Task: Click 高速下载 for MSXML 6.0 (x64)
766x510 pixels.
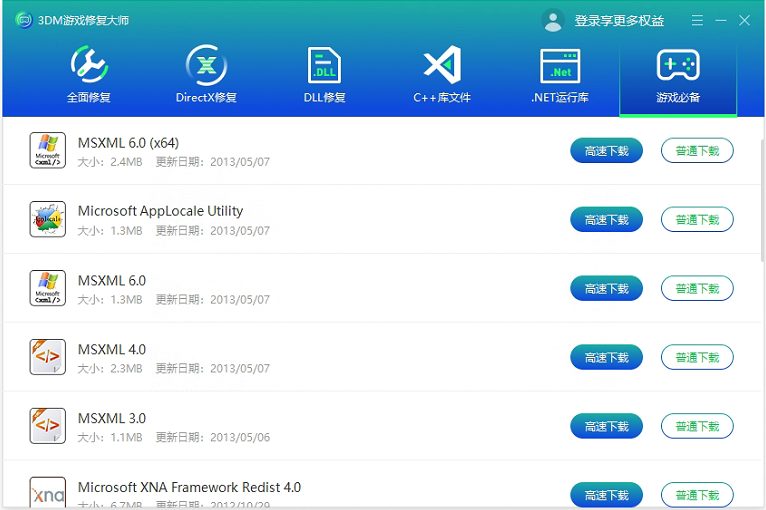Action: coord(606,150)
